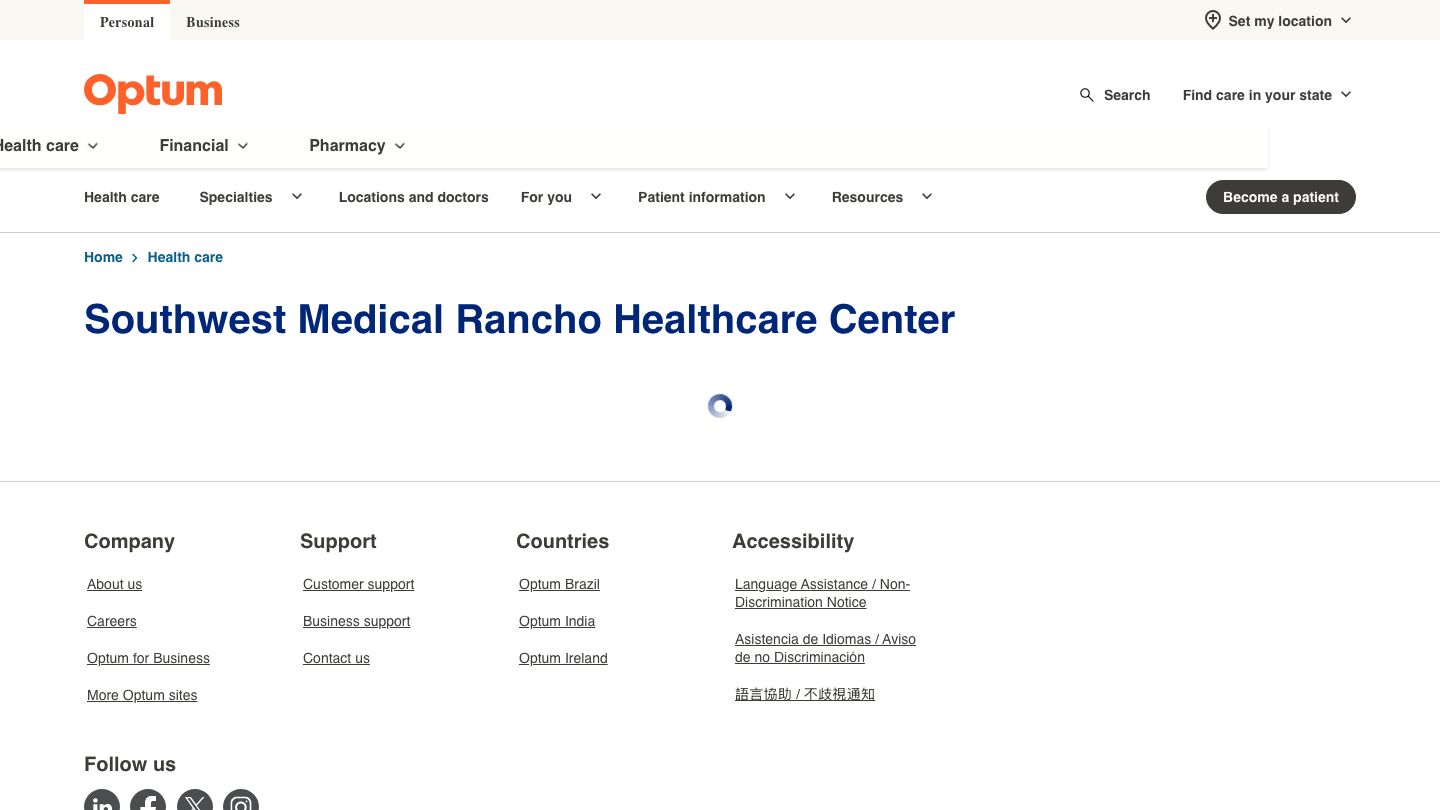Viewport: 1440px width, 810px height.
Task: Expand the Specialties dropdown
Action: [250, 197]
